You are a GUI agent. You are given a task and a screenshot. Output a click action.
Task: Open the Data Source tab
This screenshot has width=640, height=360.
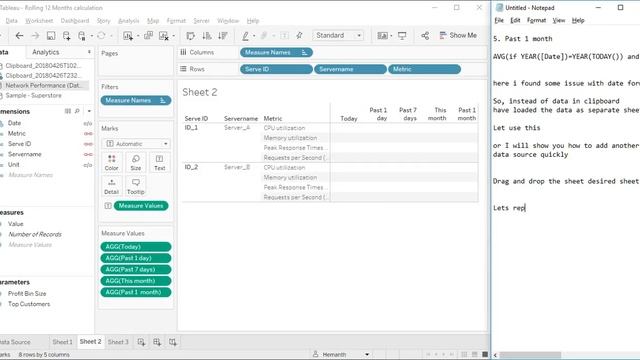click(x=16, y=342)
